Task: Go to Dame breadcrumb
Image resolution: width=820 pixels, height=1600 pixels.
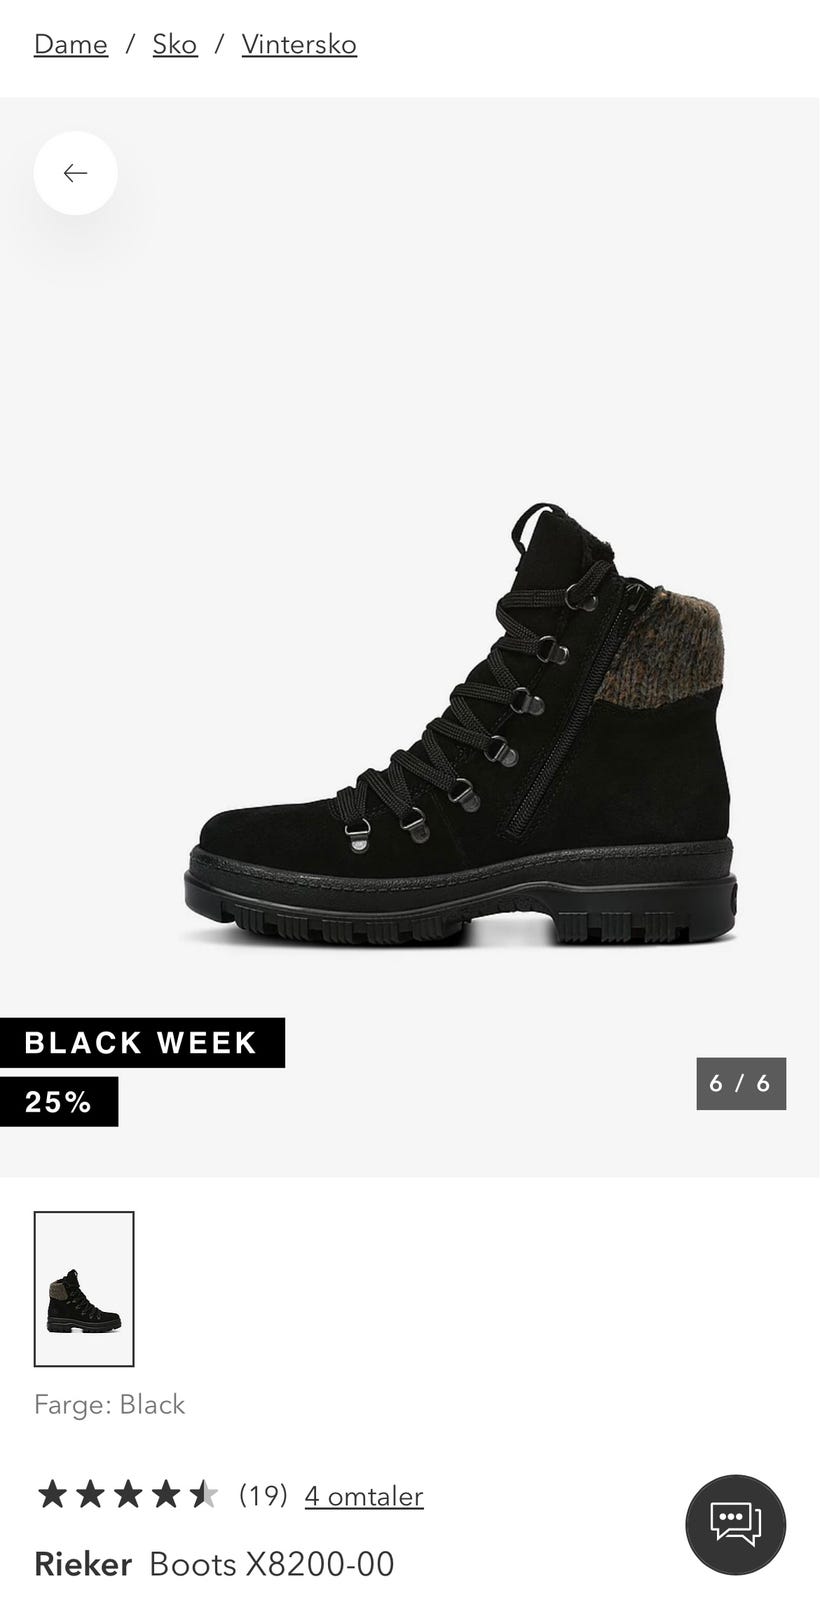Action: click(x=71, y=44)
